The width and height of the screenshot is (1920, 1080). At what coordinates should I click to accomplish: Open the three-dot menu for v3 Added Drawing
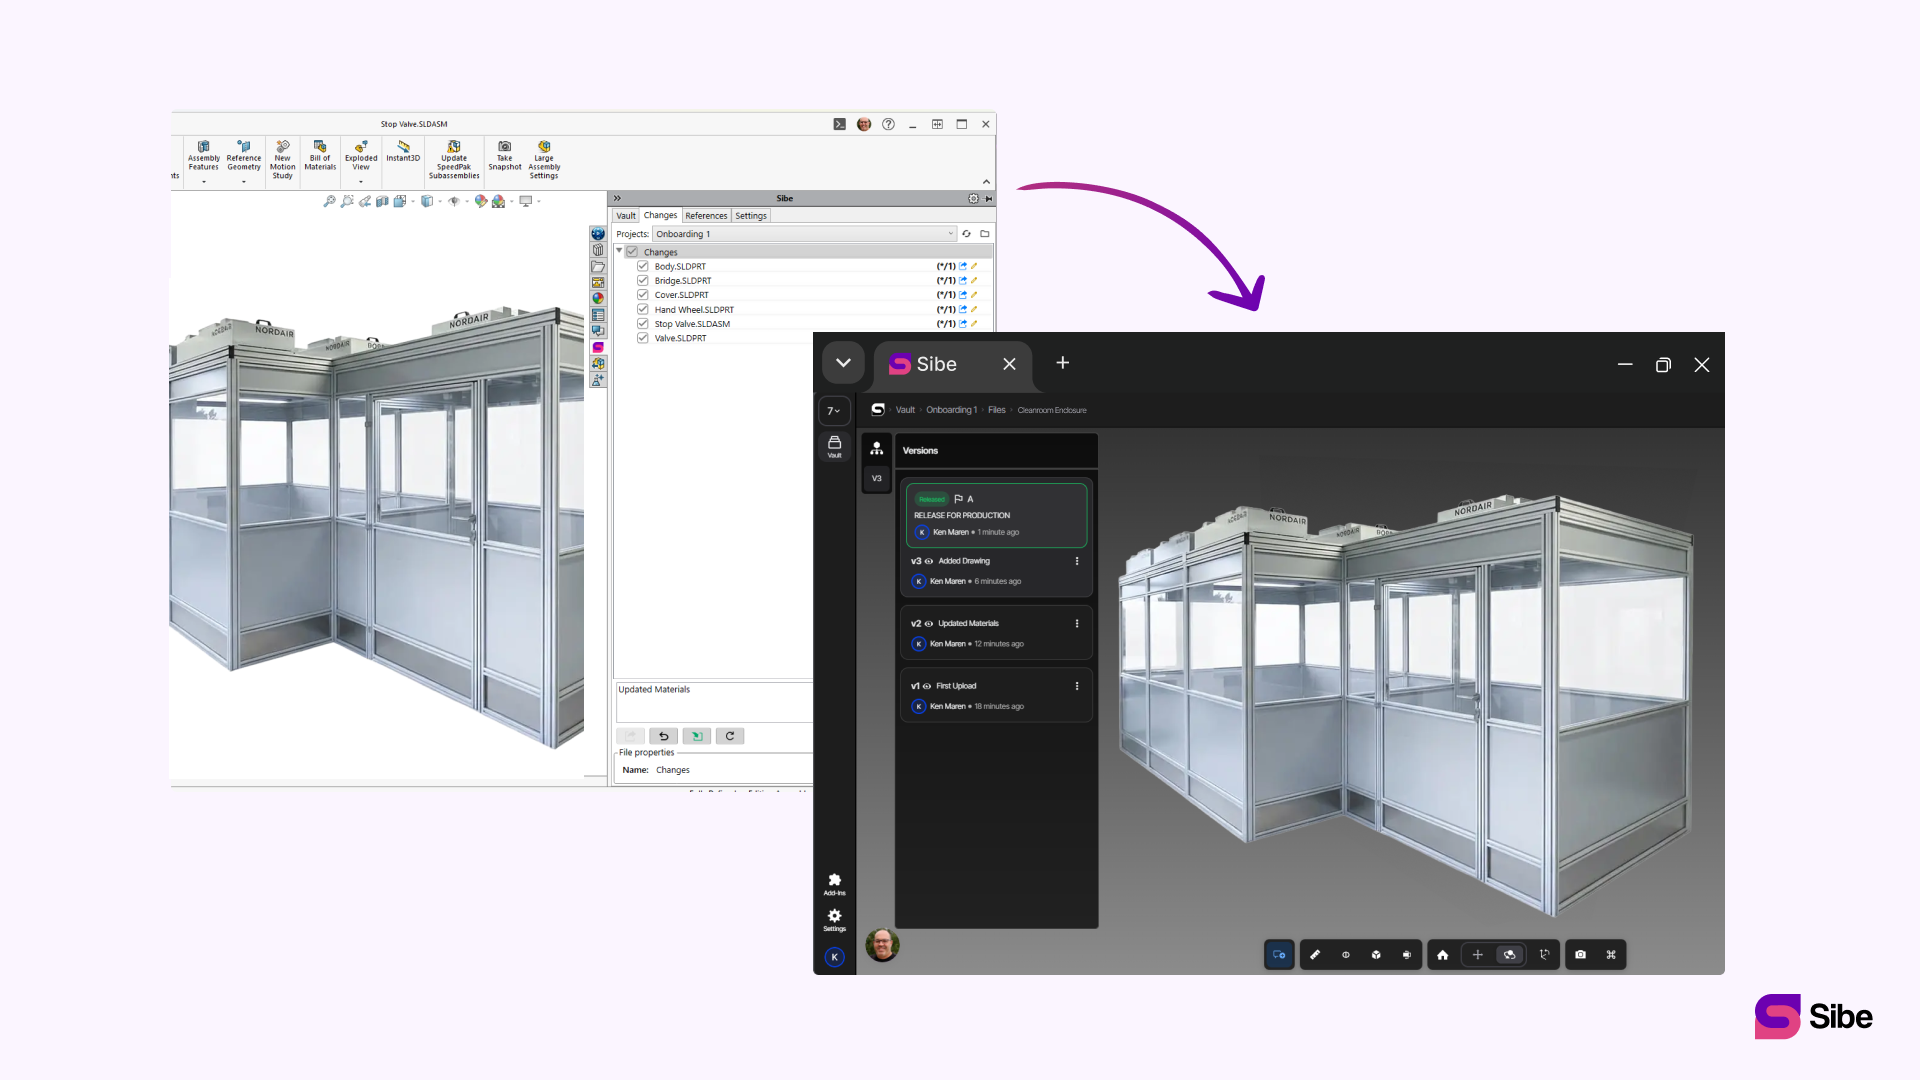click(1077, 561)
